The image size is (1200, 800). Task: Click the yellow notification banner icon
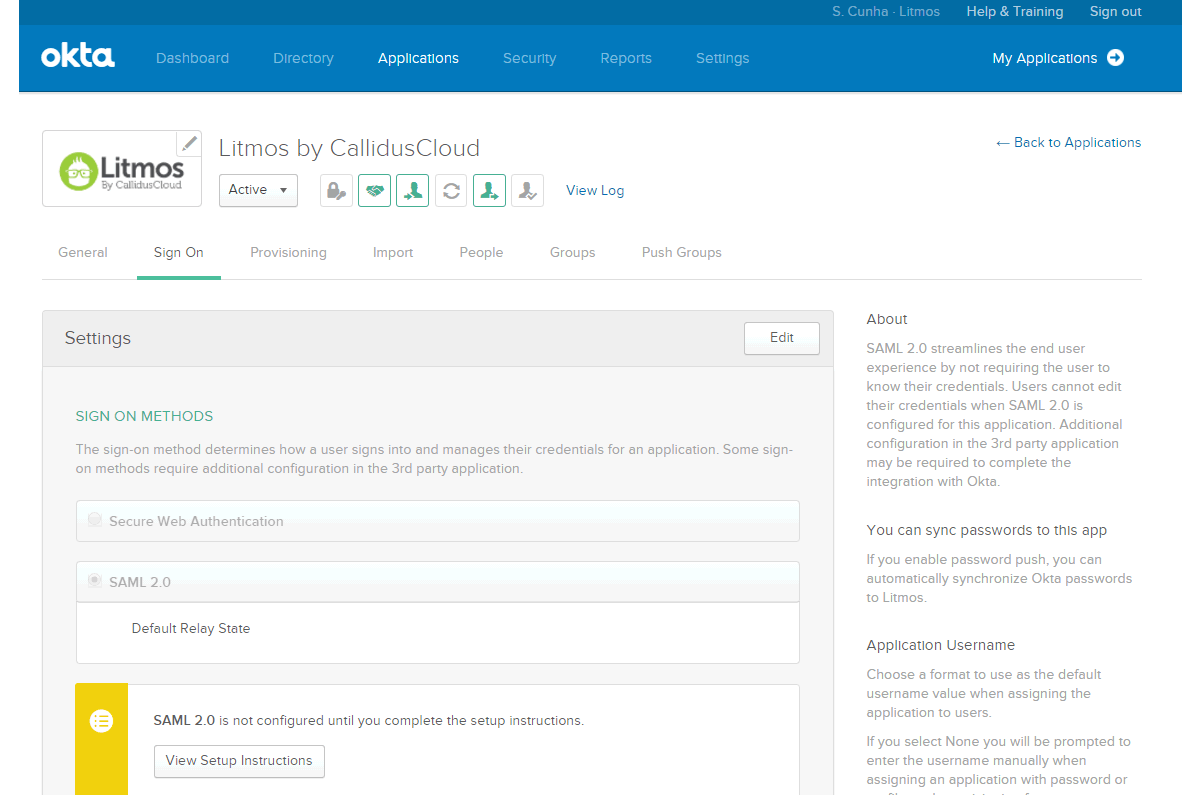[101, 720]
